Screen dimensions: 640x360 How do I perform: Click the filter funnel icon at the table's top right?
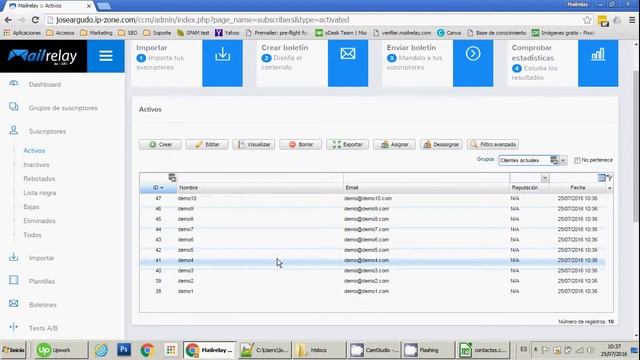[x=609, y=178]
